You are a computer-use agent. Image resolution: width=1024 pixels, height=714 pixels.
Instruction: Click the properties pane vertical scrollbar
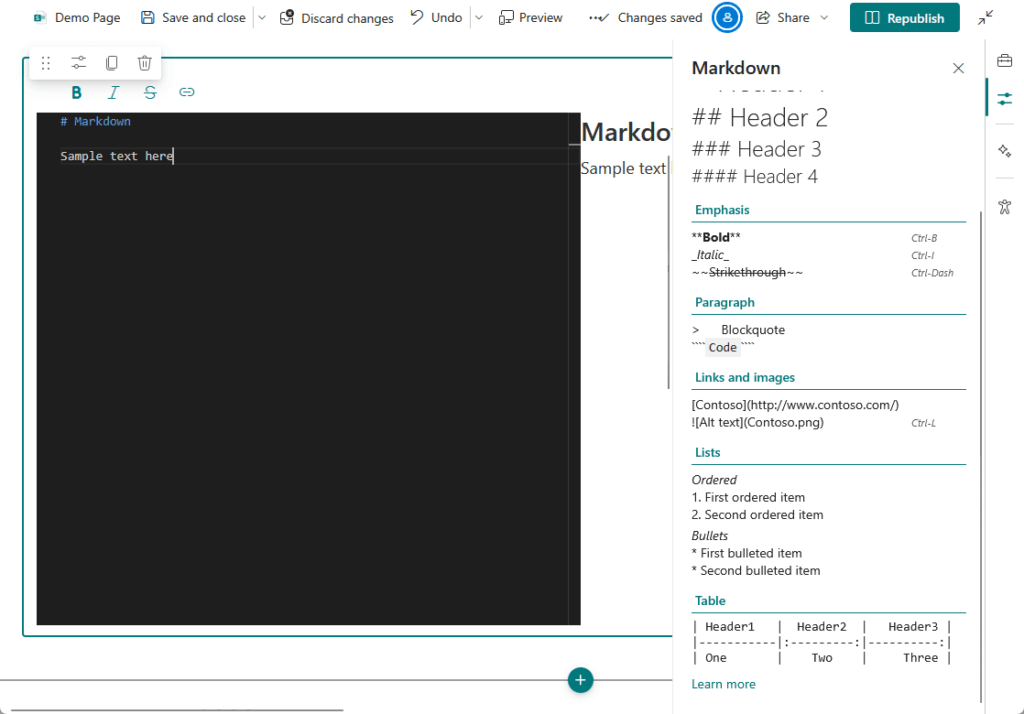pyautogui.click(x=980, y=457)
